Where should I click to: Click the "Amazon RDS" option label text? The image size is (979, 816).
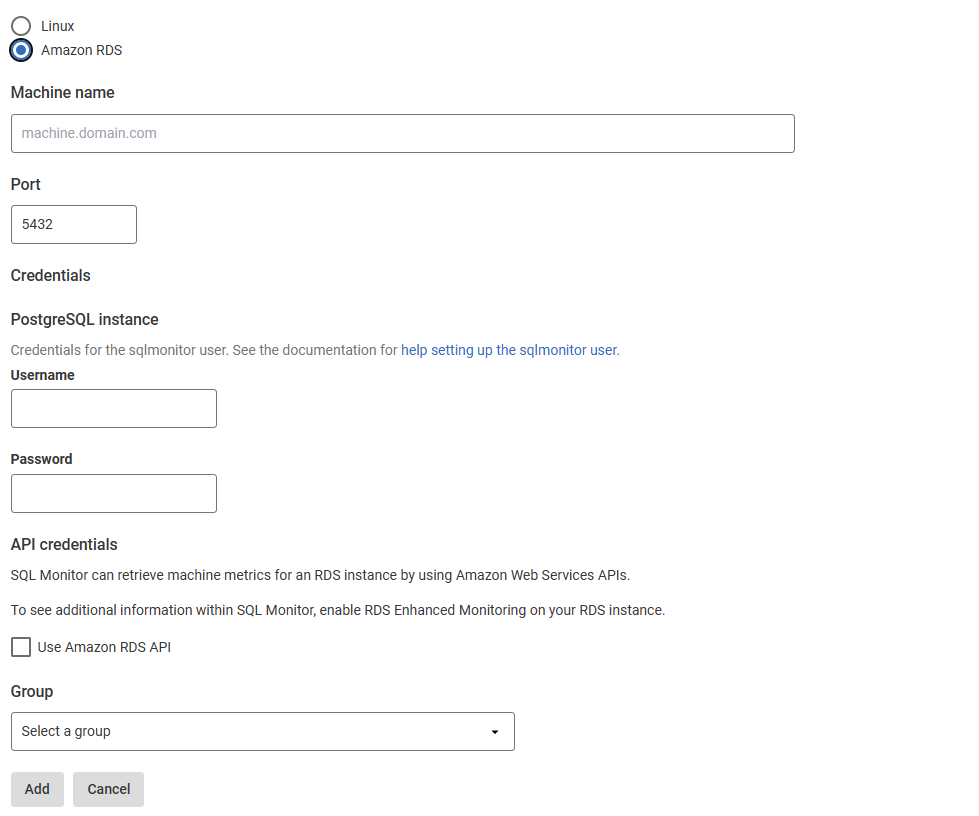tap(81, 50)
